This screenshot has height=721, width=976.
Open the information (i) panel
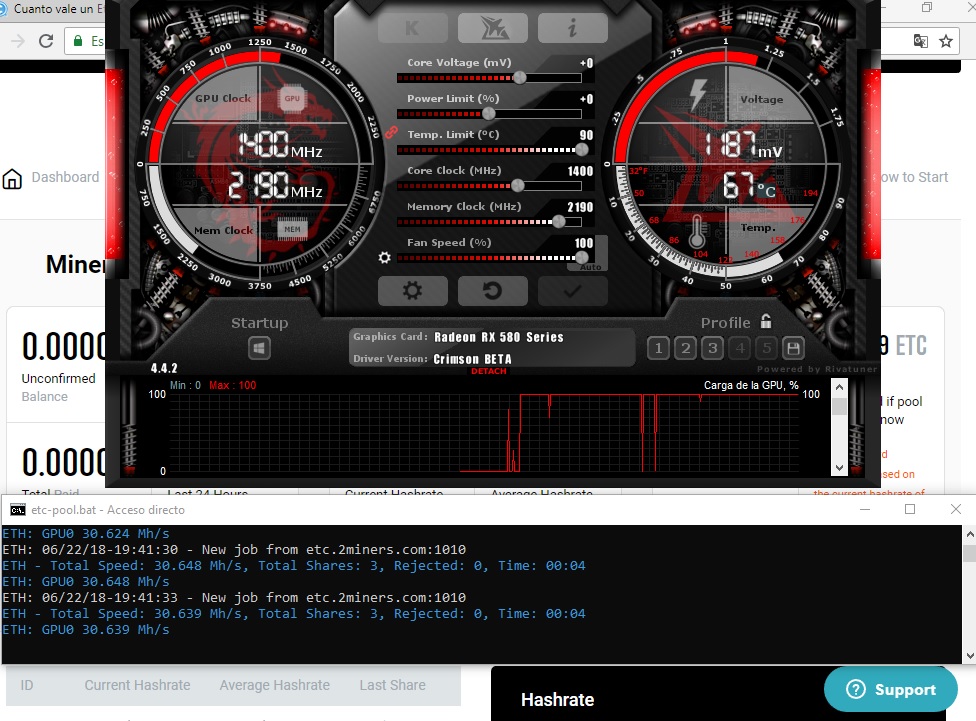tap(573, 28)
